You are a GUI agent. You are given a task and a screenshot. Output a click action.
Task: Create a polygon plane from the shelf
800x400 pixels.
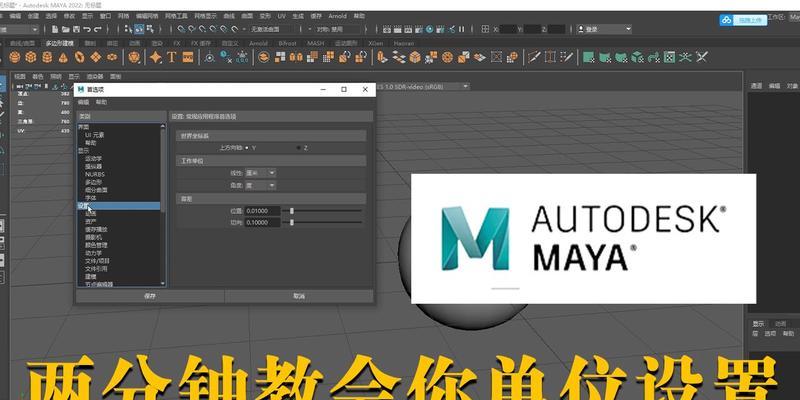coord(95,57)
